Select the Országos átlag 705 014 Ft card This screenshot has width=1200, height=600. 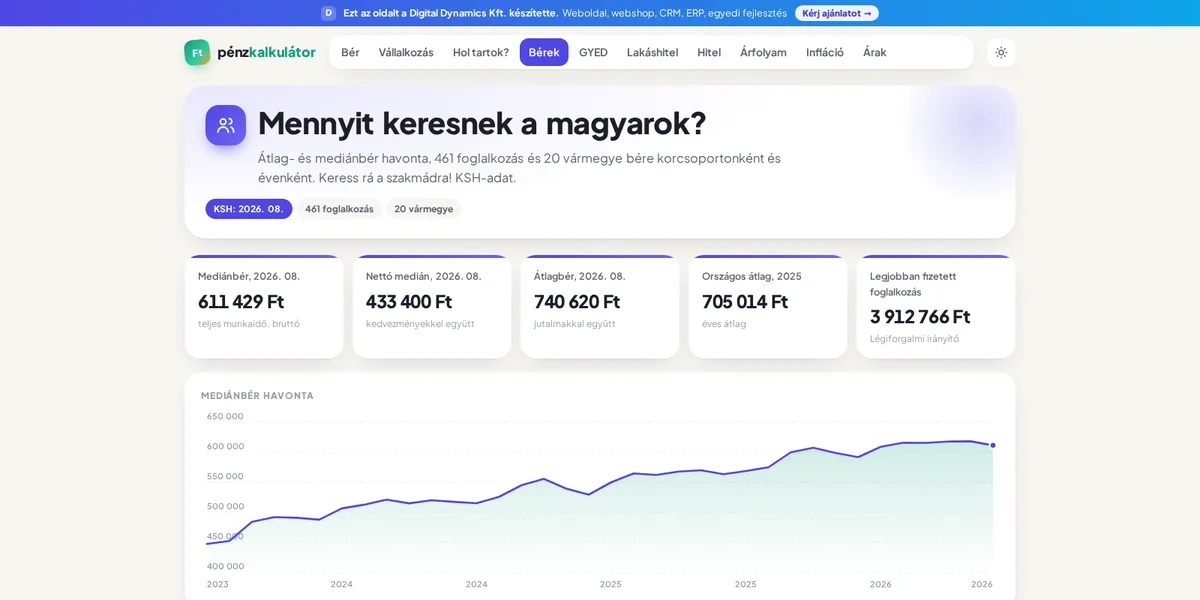click(x=768, y=307)
